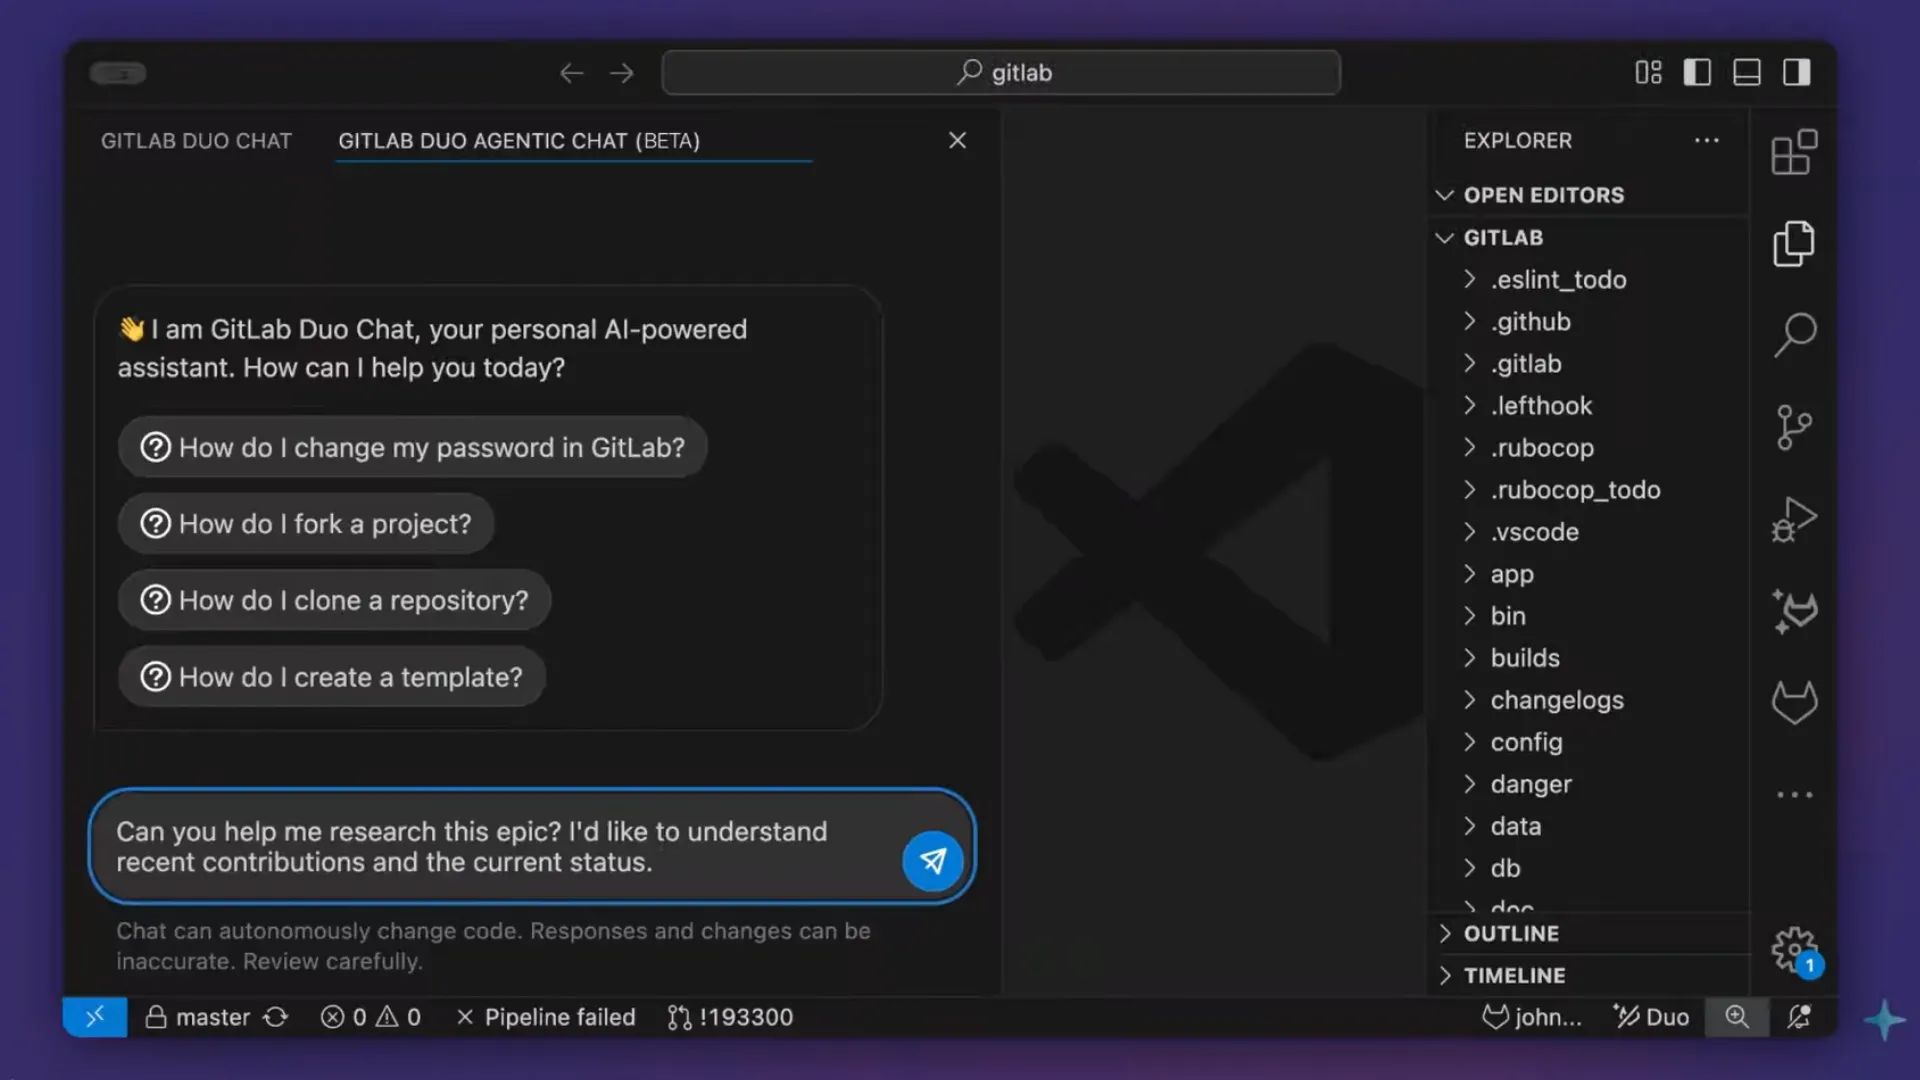Open the Source Control branch icon
Viewport: 1920px width, 1080px height.
click(x=1794, y=427)
